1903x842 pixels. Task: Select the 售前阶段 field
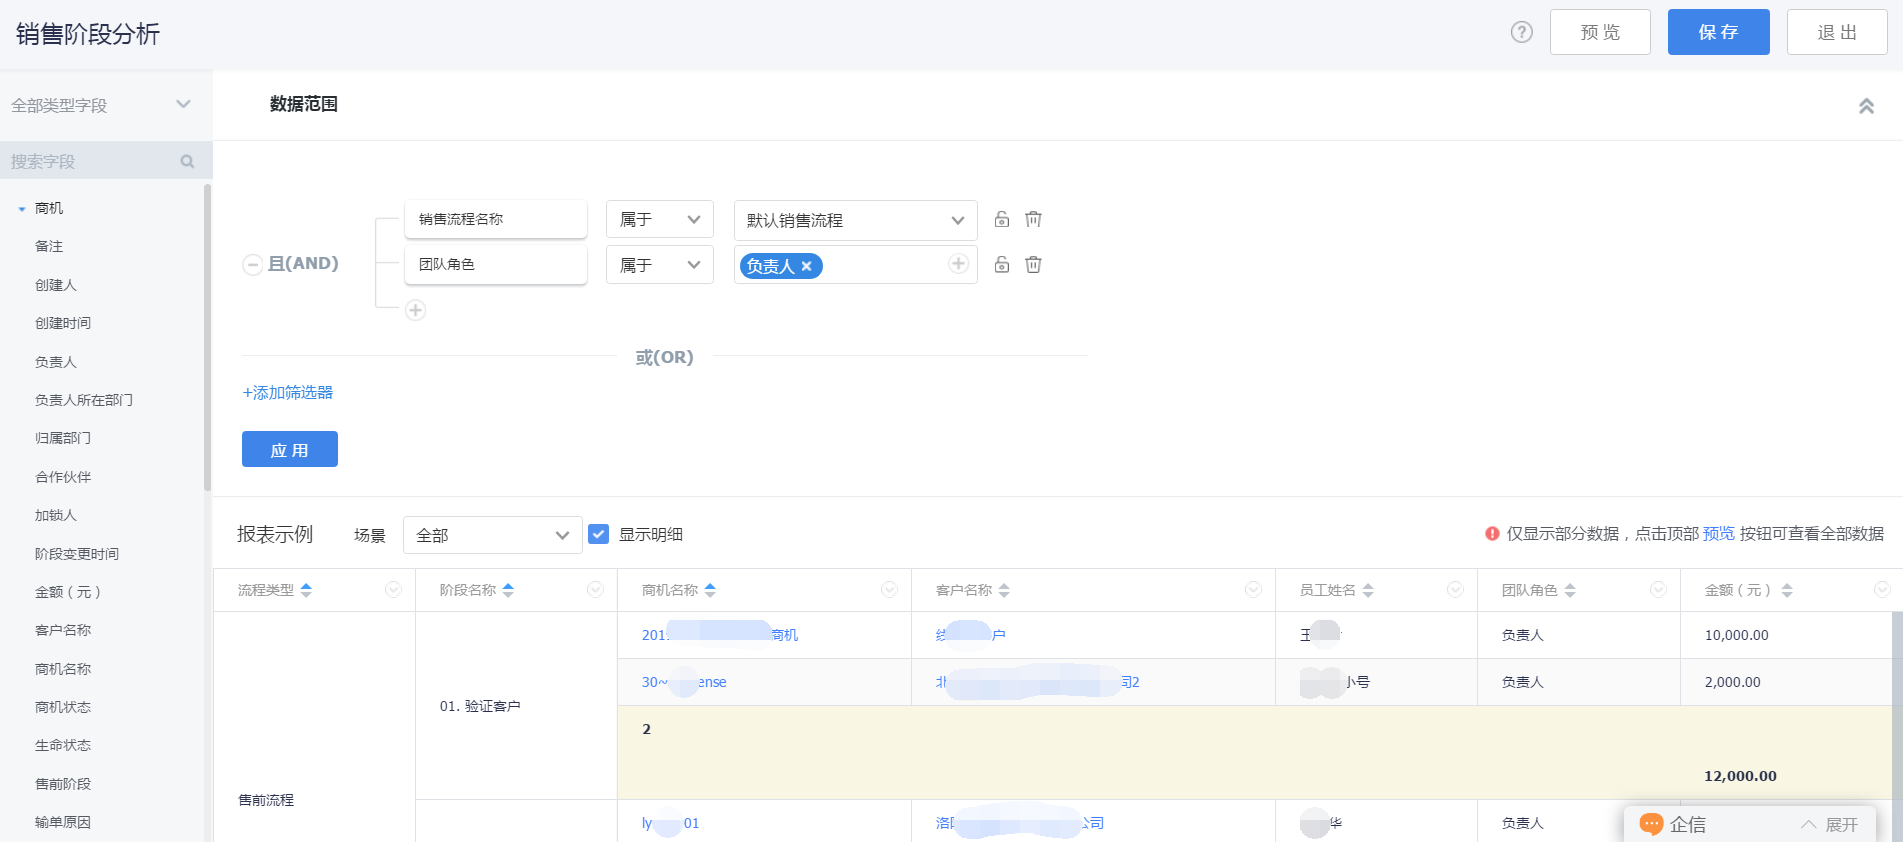tap(63, 784)
